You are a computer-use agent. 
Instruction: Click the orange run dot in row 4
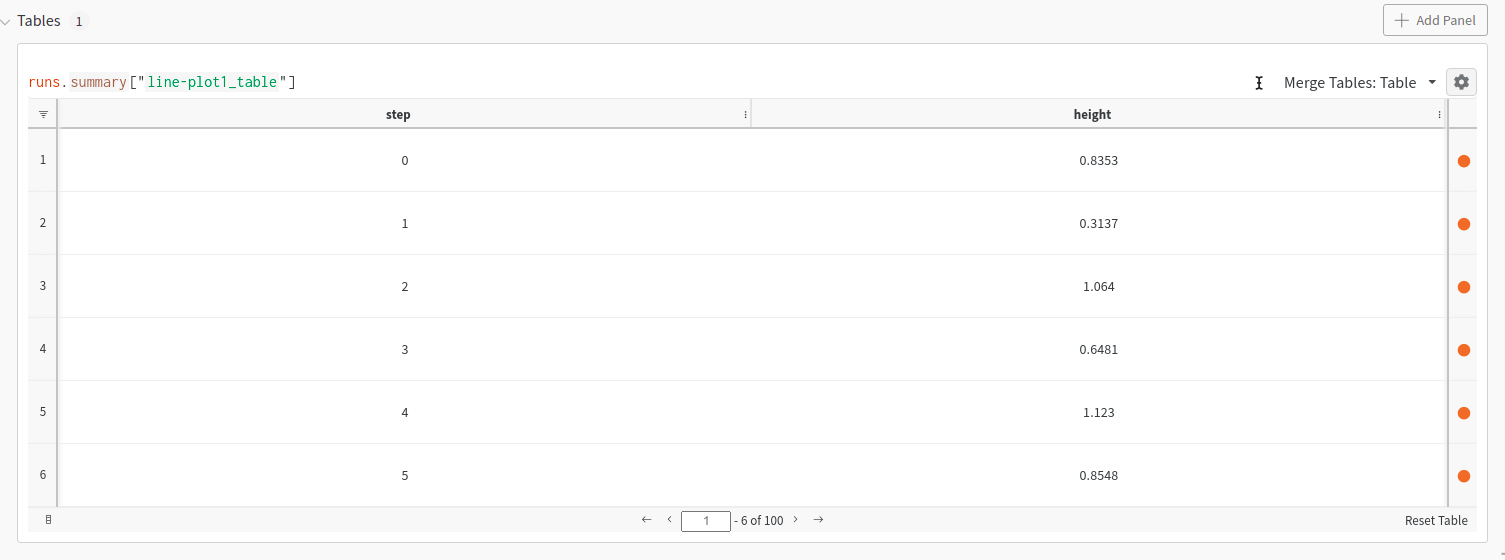tap(1463, 350)
